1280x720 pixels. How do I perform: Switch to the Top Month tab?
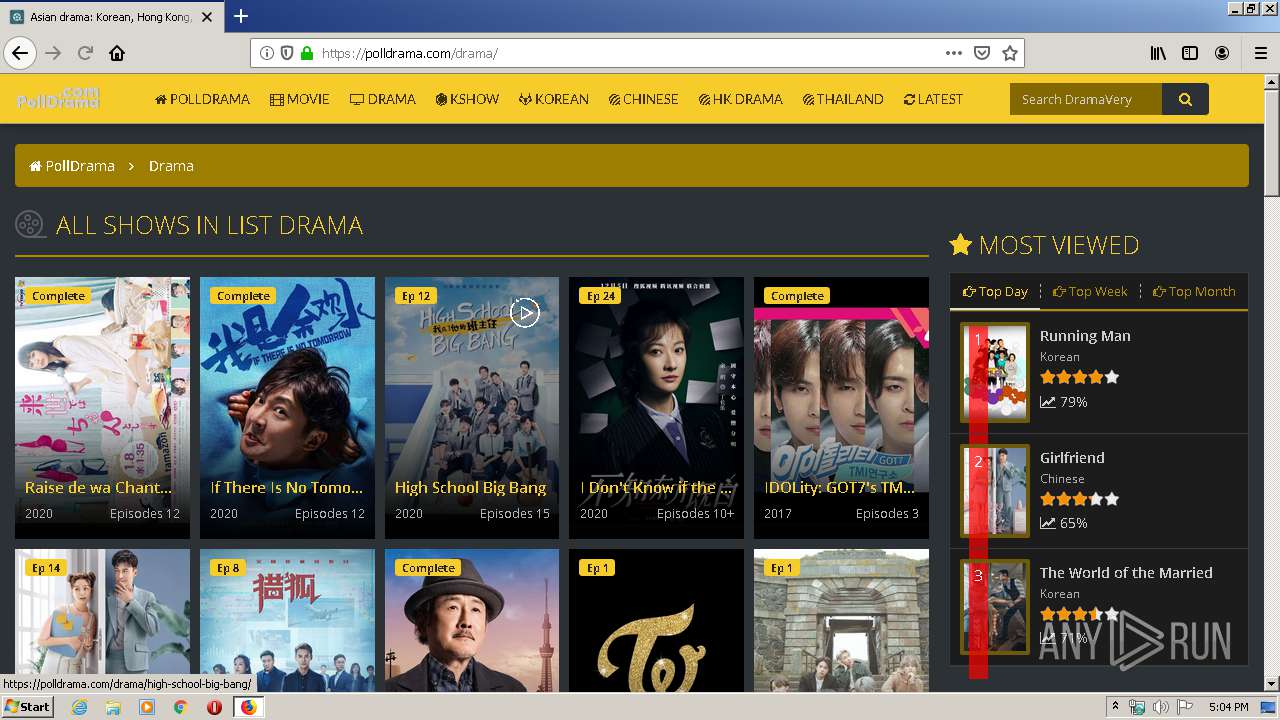(1194, 291)
